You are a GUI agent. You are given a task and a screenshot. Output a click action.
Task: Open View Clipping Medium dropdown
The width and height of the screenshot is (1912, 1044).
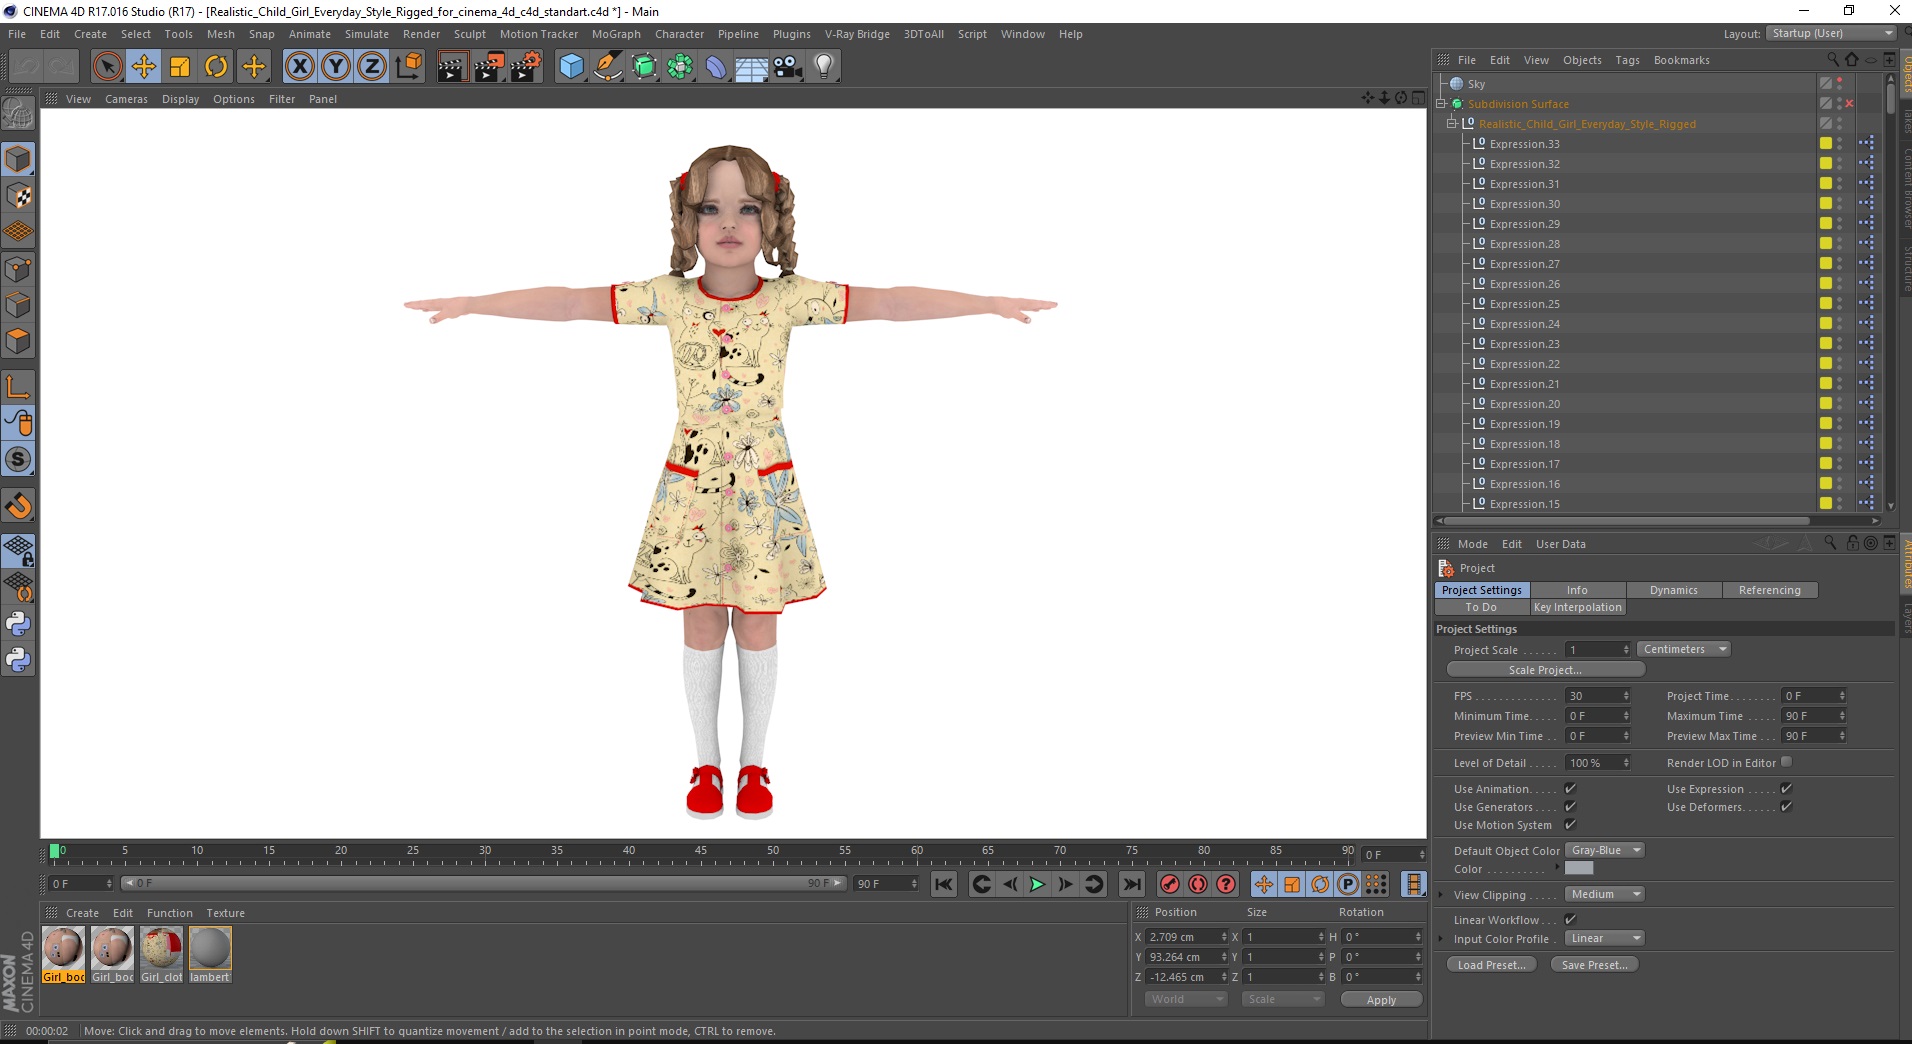(x=1604, y=894)
